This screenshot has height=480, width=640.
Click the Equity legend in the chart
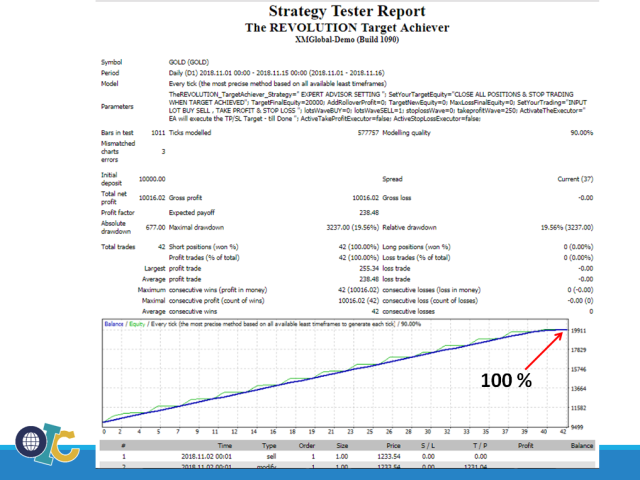[x=137, y=324]
